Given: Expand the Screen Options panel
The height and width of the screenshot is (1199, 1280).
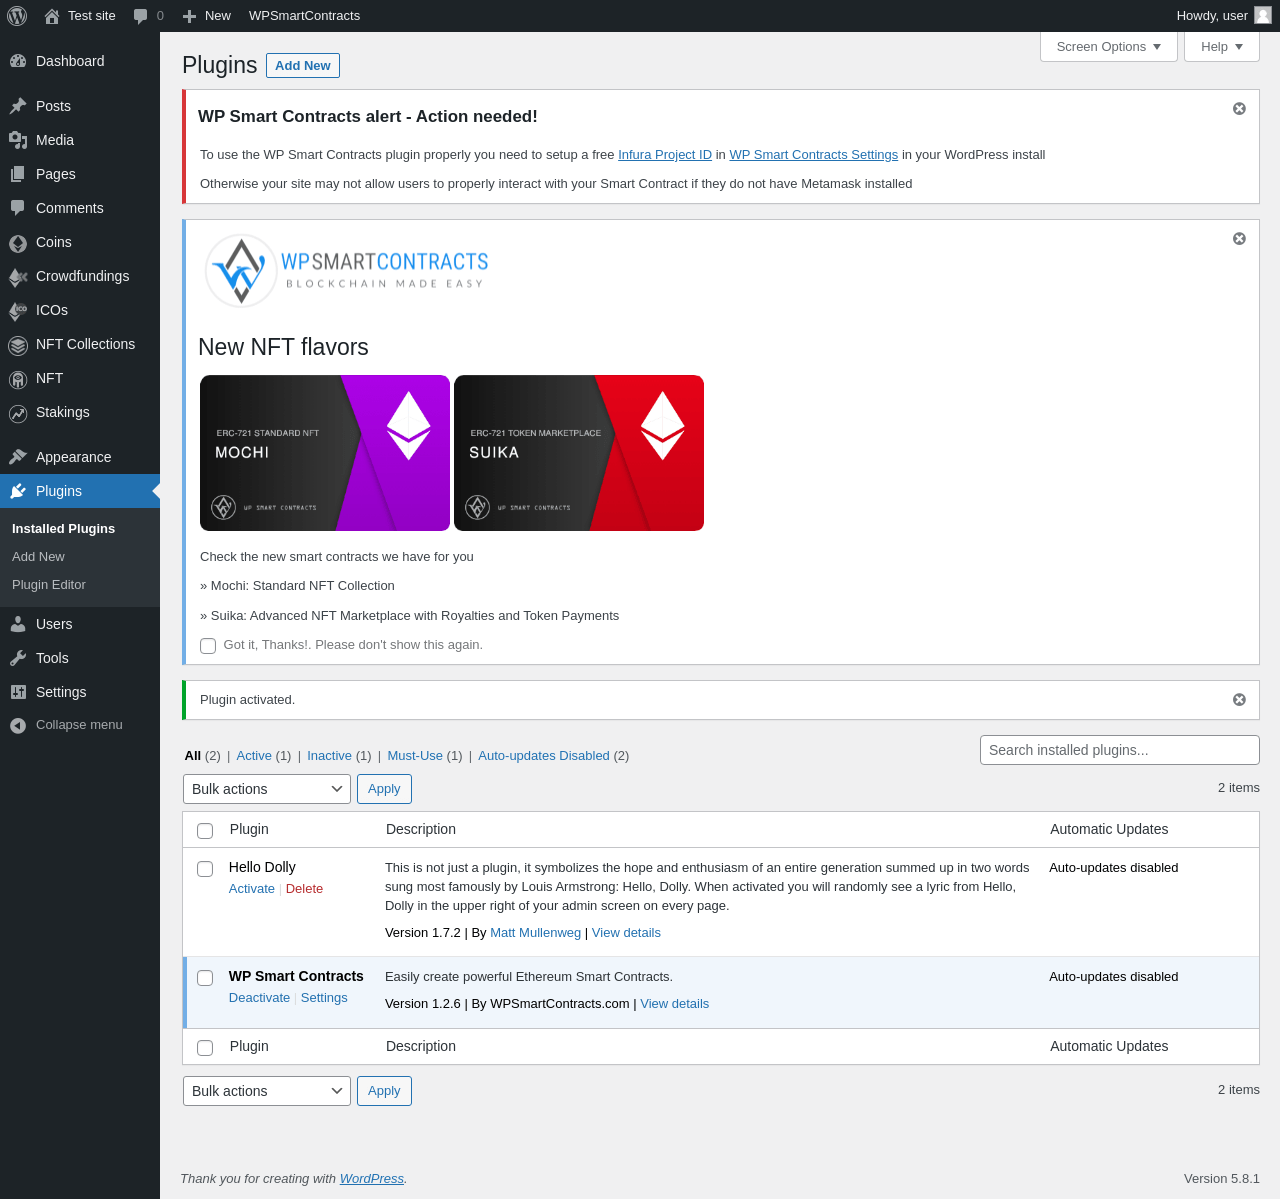Looking at the screenshot, I should [1109, 46].
